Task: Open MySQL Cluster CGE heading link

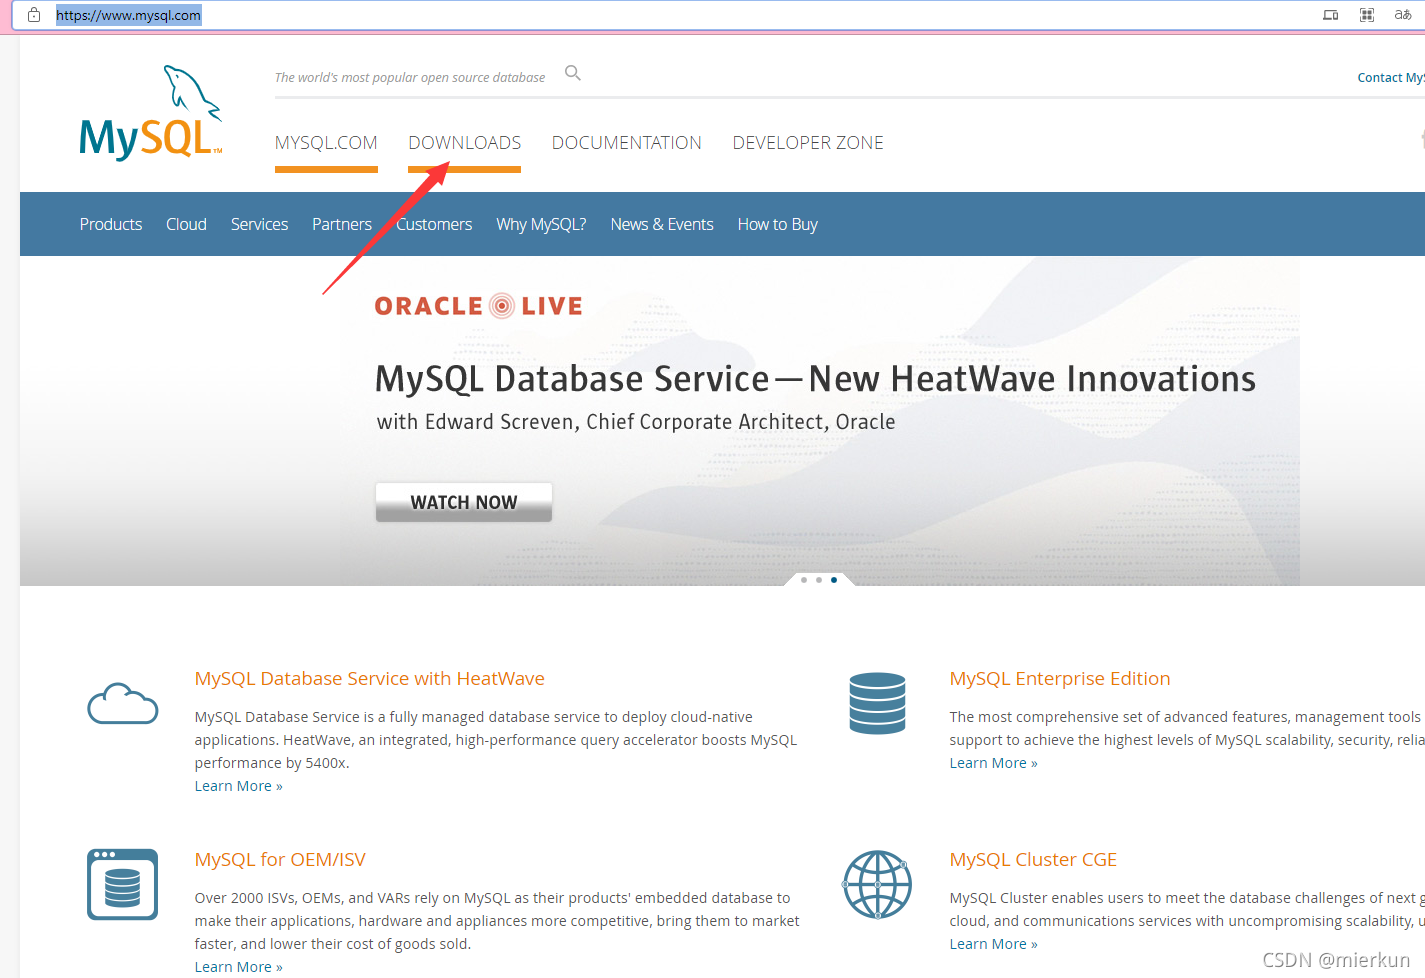Action: pos(1033,860)
